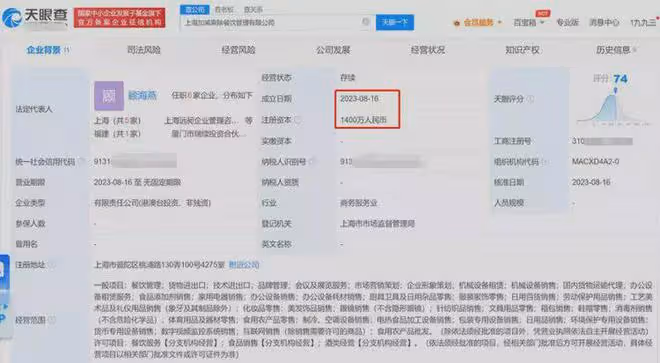
Task: Select the 登记机关 value 上海市市场监督管理局
Action: (378, 224)
